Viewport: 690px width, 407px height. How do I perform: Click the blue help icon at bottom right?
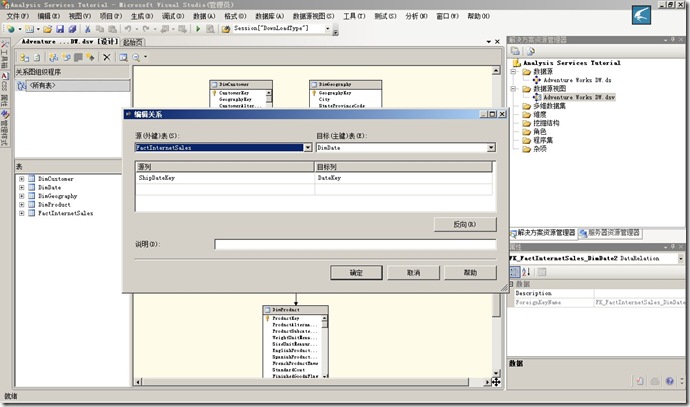tap(670, 381)
